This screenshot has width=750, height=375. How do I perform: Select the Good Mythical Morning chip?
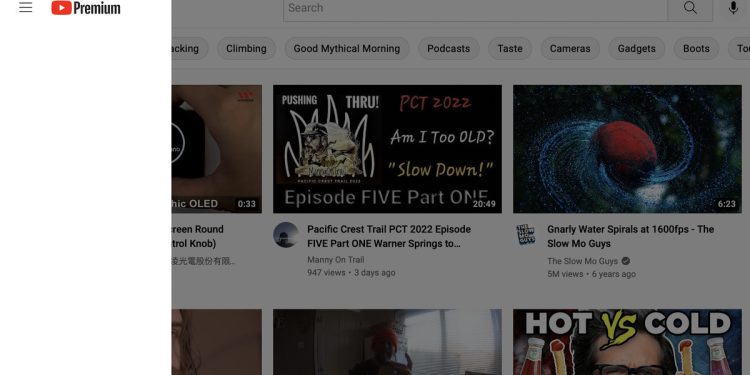click(x=347, y=48)
